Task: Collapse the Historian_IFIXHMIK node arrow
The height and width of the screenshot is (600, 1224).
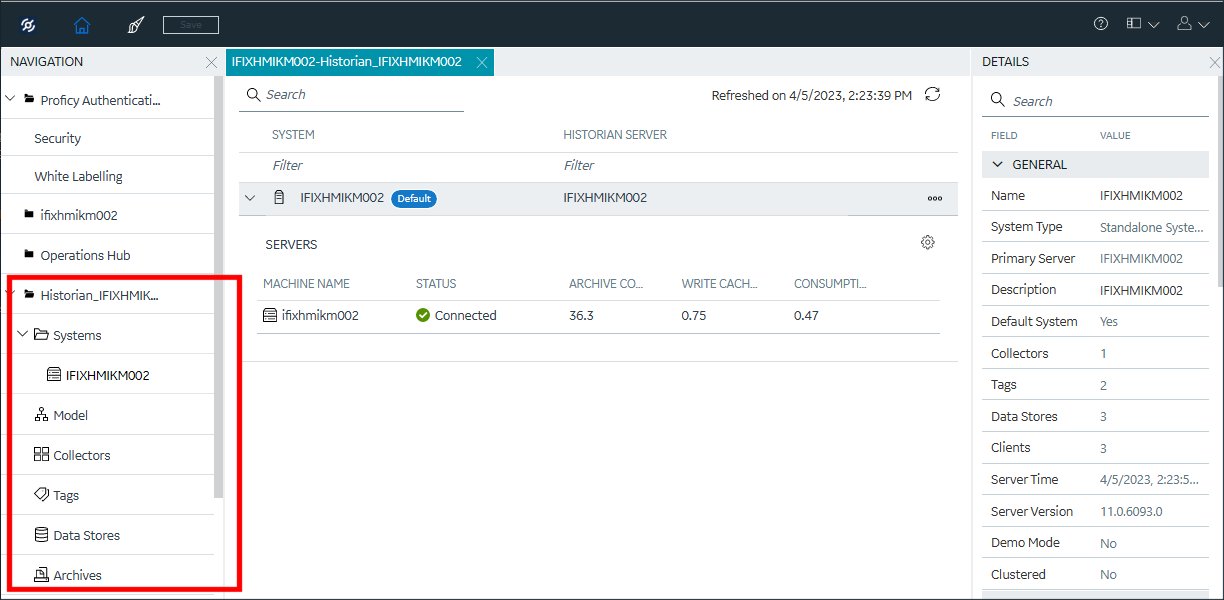Action: 11,295
